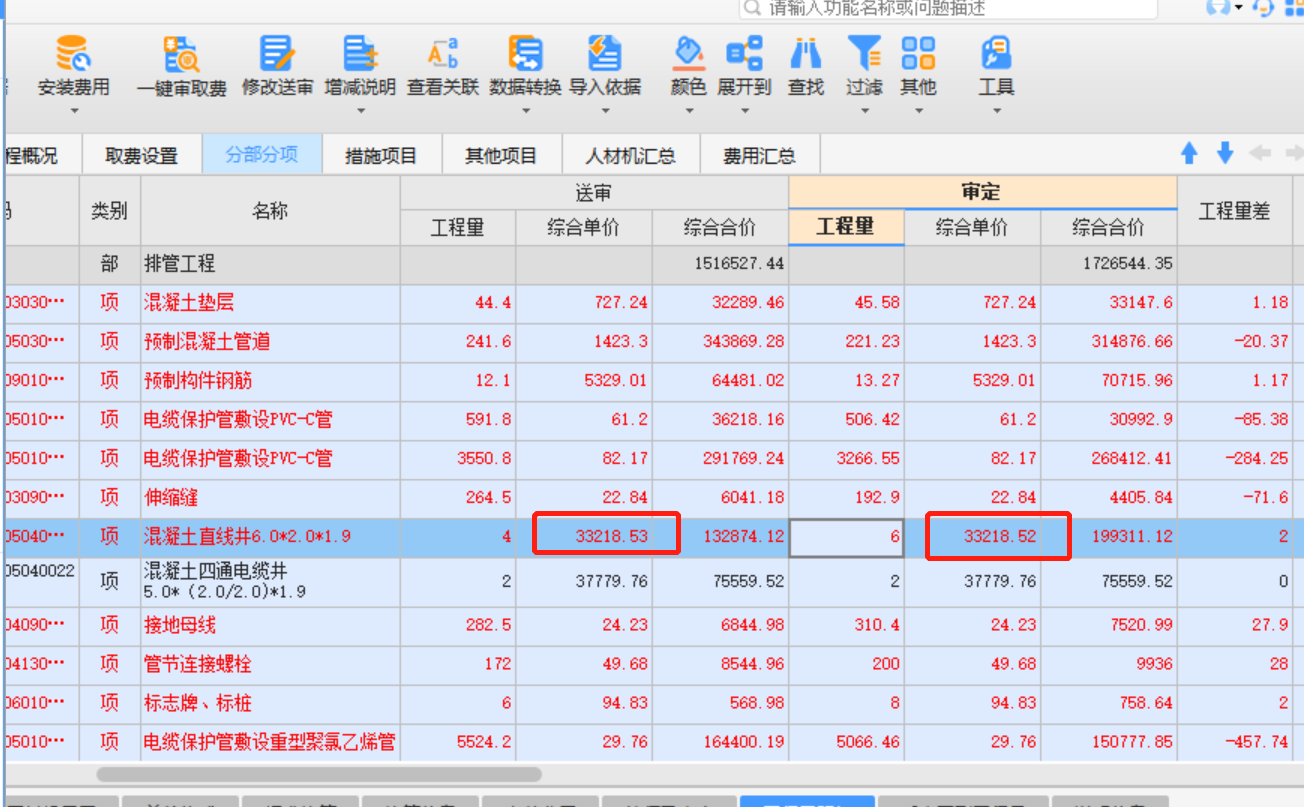Open 查找 binoculars tool
The height and width of the screenshot is (807, 1304).
point(805,52)
